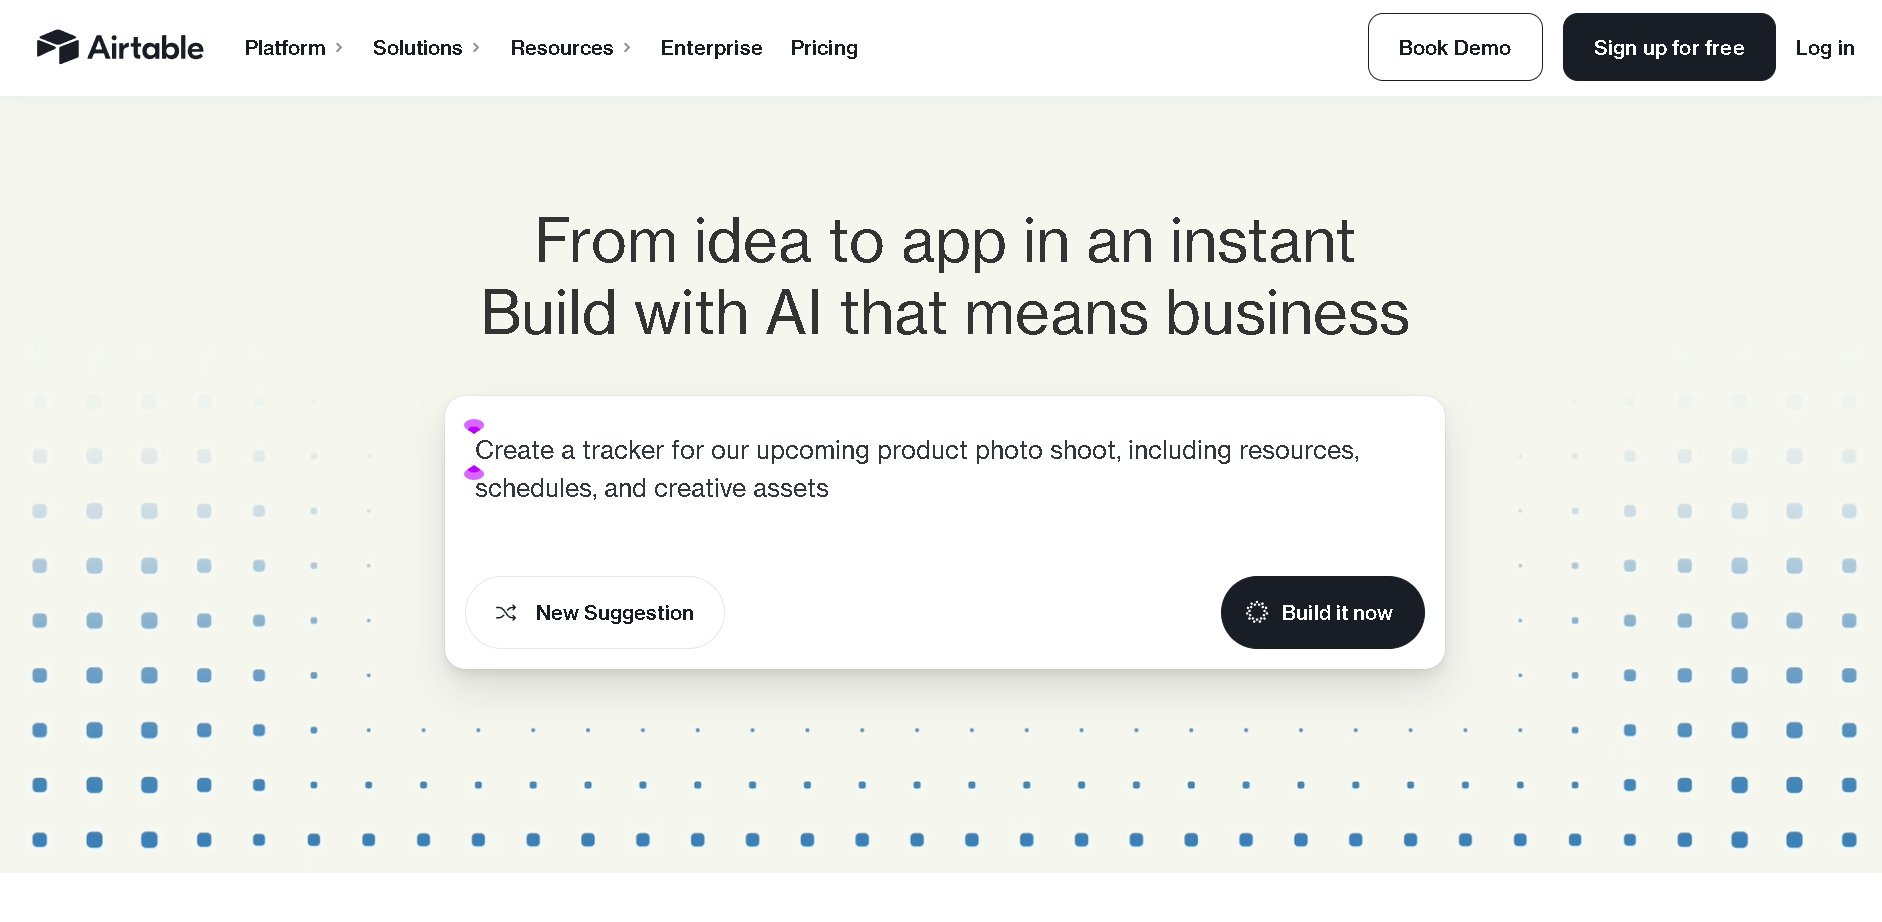Click the Book Demo button
Image resolution: width=1882 pixels, height=922 pixels.
(x=1455, y=47)
